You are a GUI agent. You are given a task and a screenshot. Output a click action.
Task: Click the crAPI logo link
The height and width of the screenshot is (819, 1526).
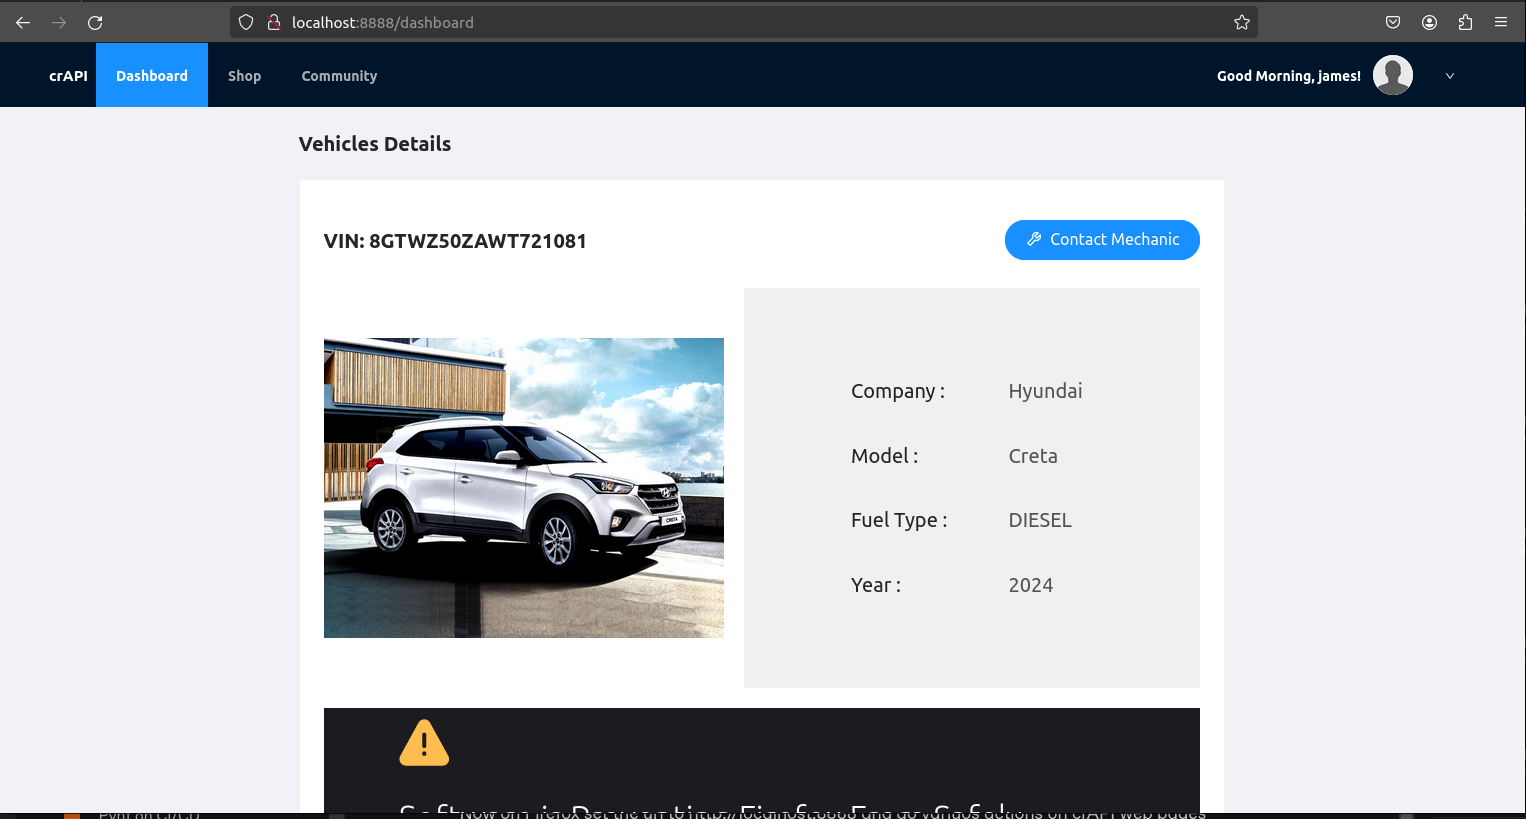tap(68, 76)
